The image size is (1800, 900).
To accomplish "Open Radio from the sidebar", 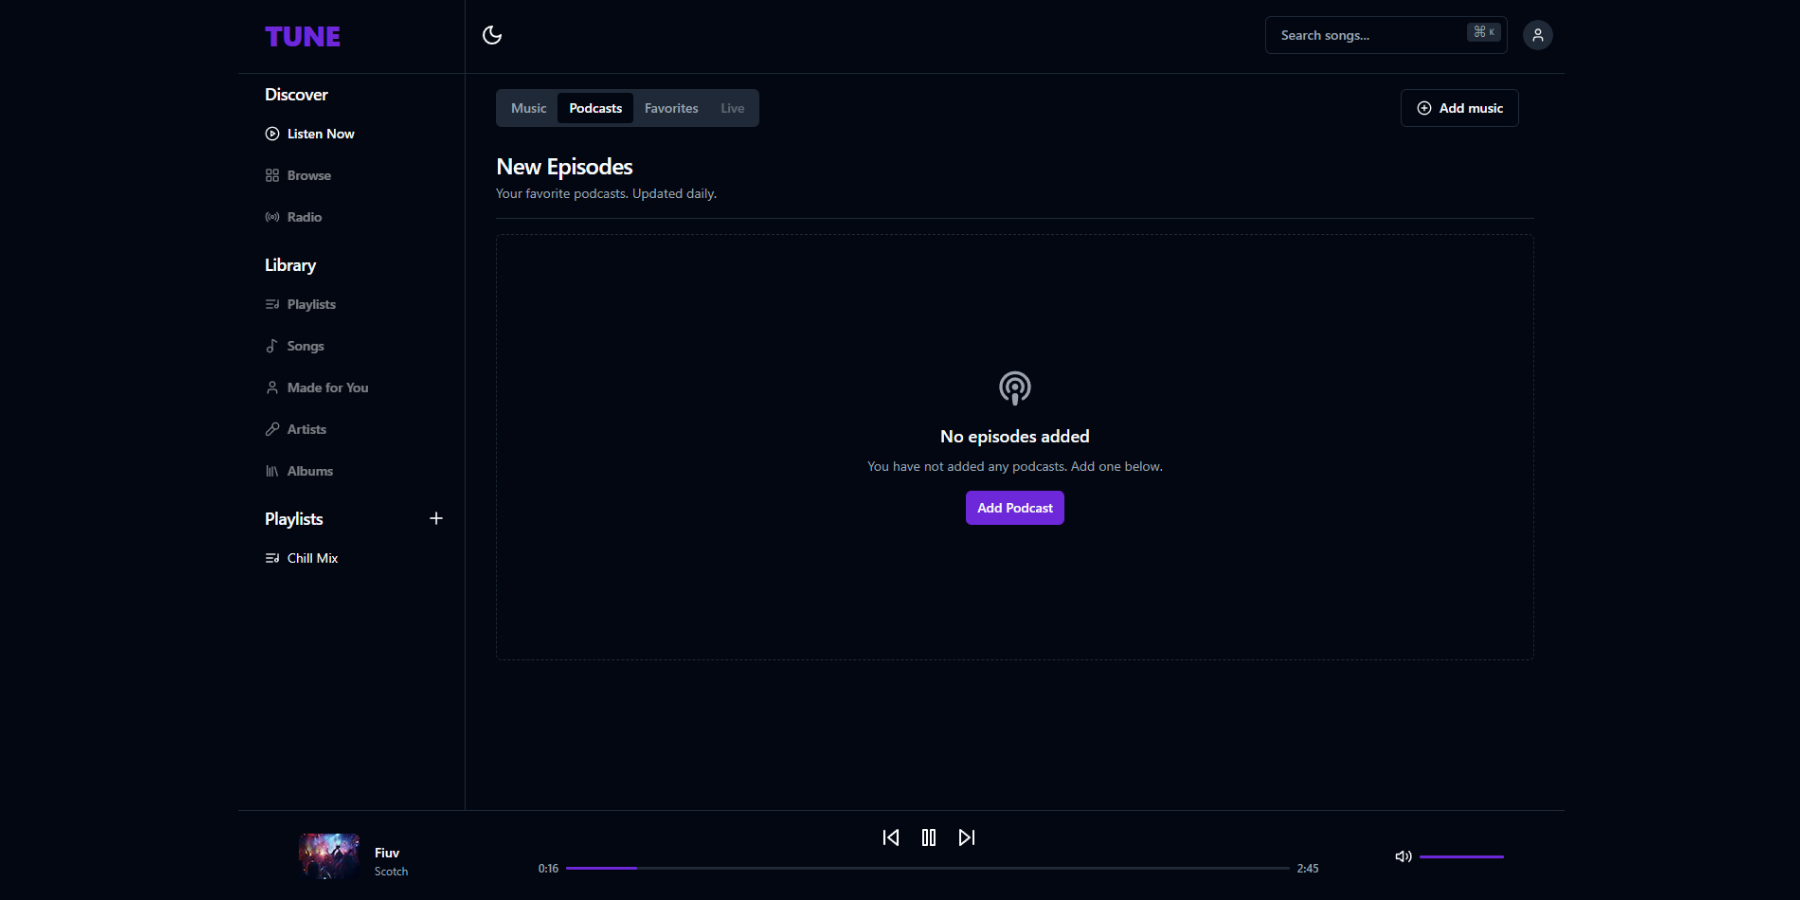I will [304, 217].
